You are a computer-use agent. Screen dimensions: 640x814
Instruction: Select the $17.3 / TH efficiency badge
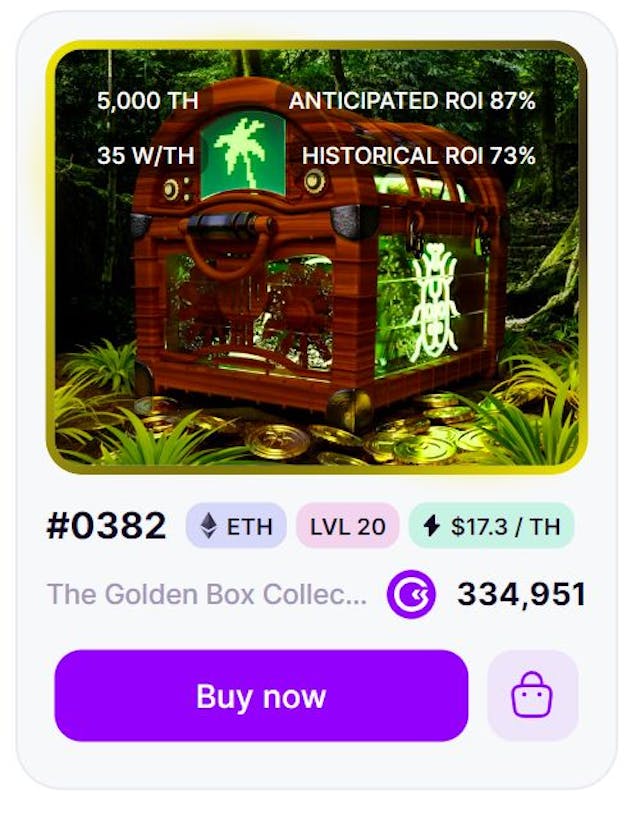(492, 525)
